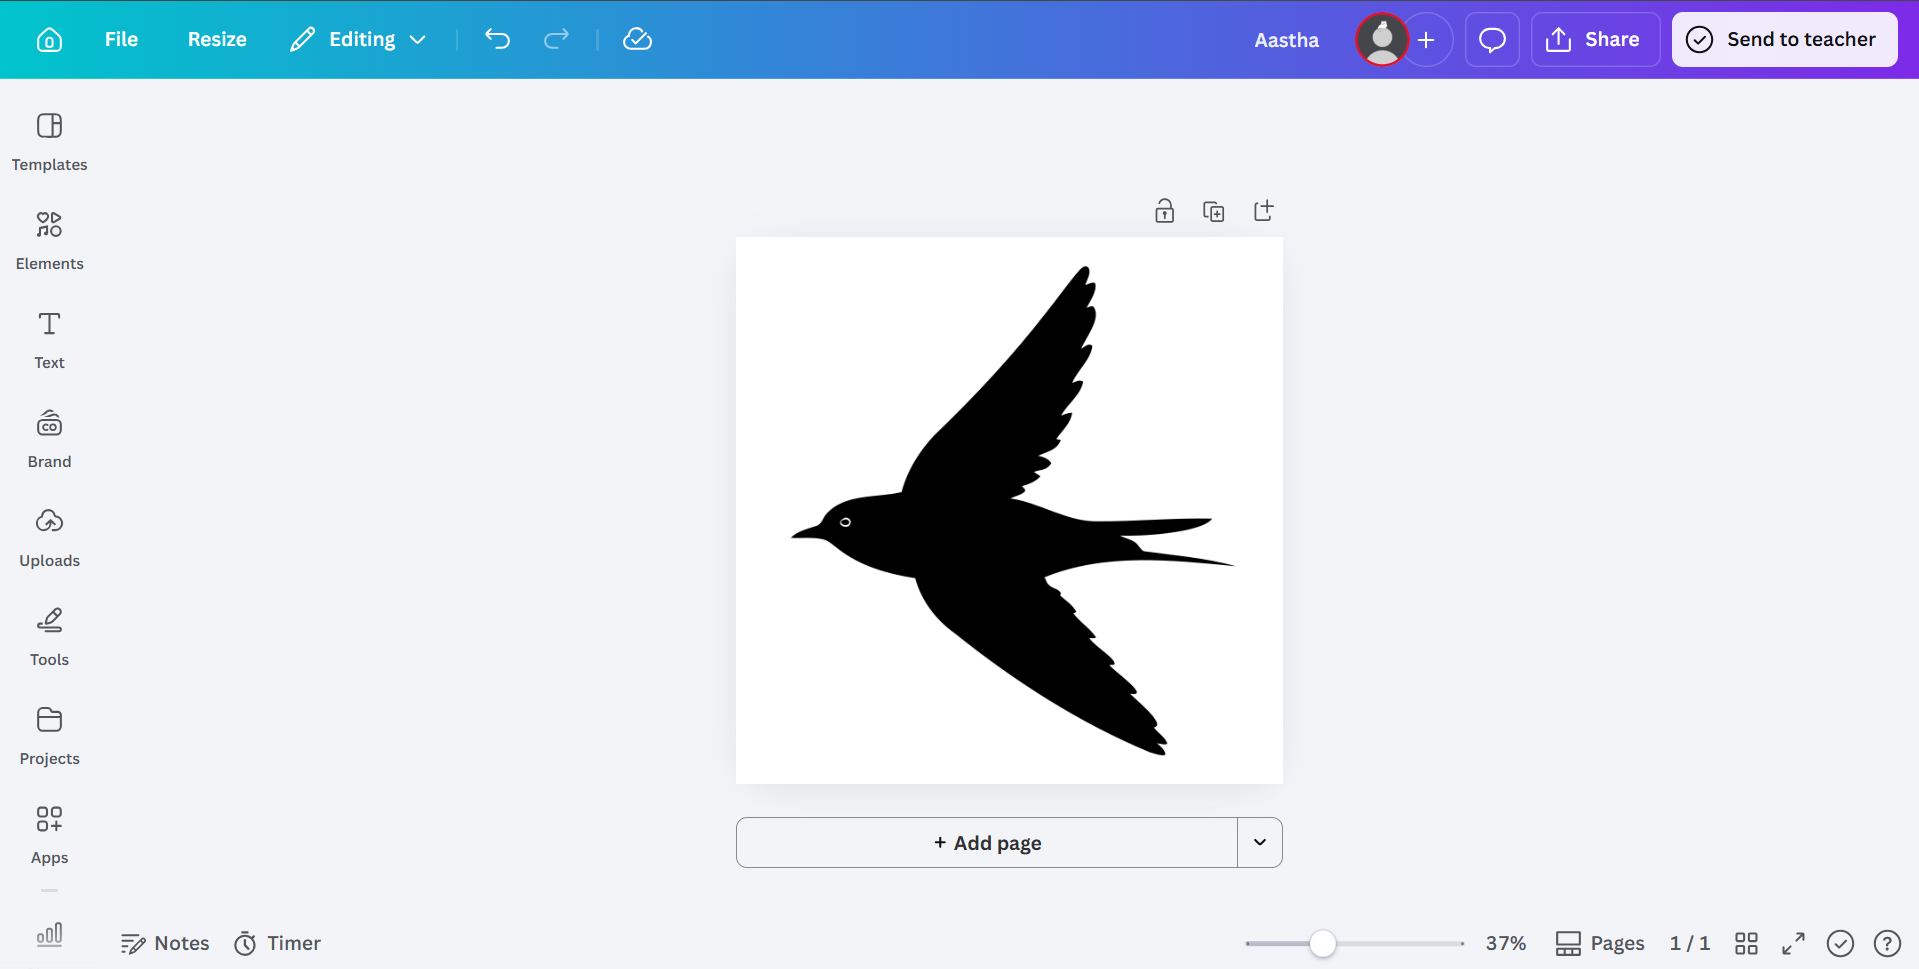Select the black swallow bird image
This screenshot has width=1919, height=969.
click(x=1012, y=511)
